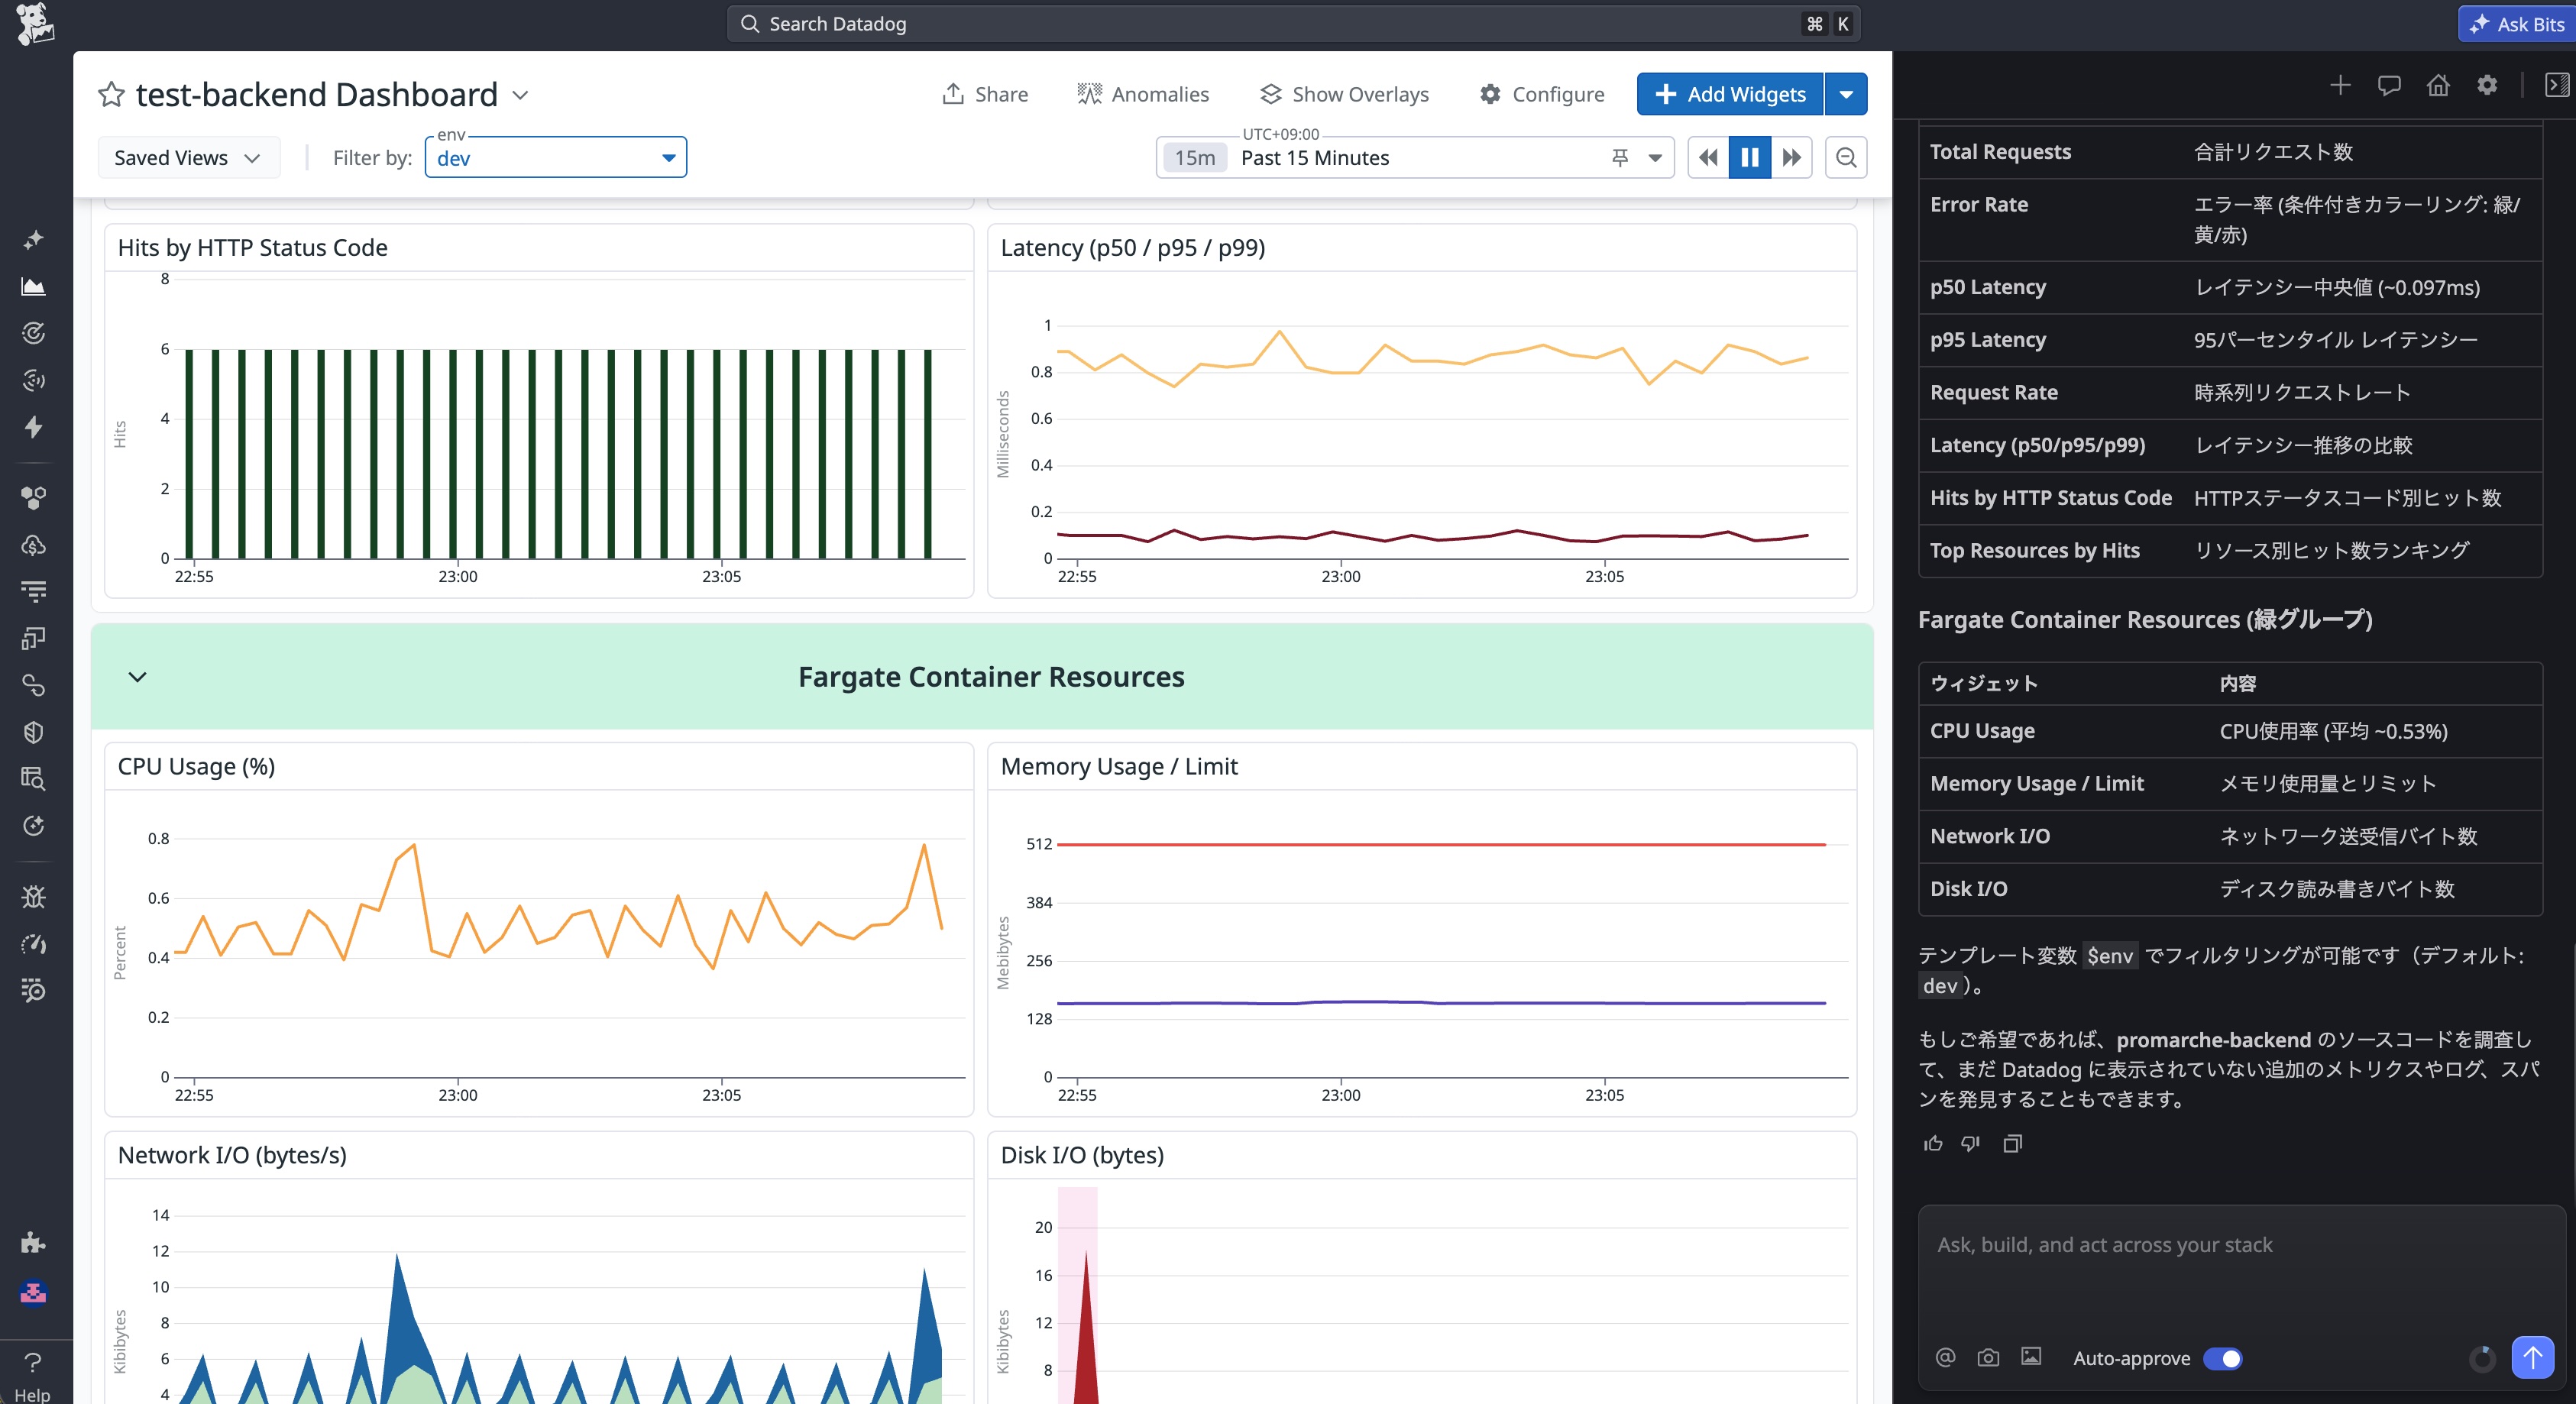
Task: Copy the Bits response text
Action: [2012, 1143]
